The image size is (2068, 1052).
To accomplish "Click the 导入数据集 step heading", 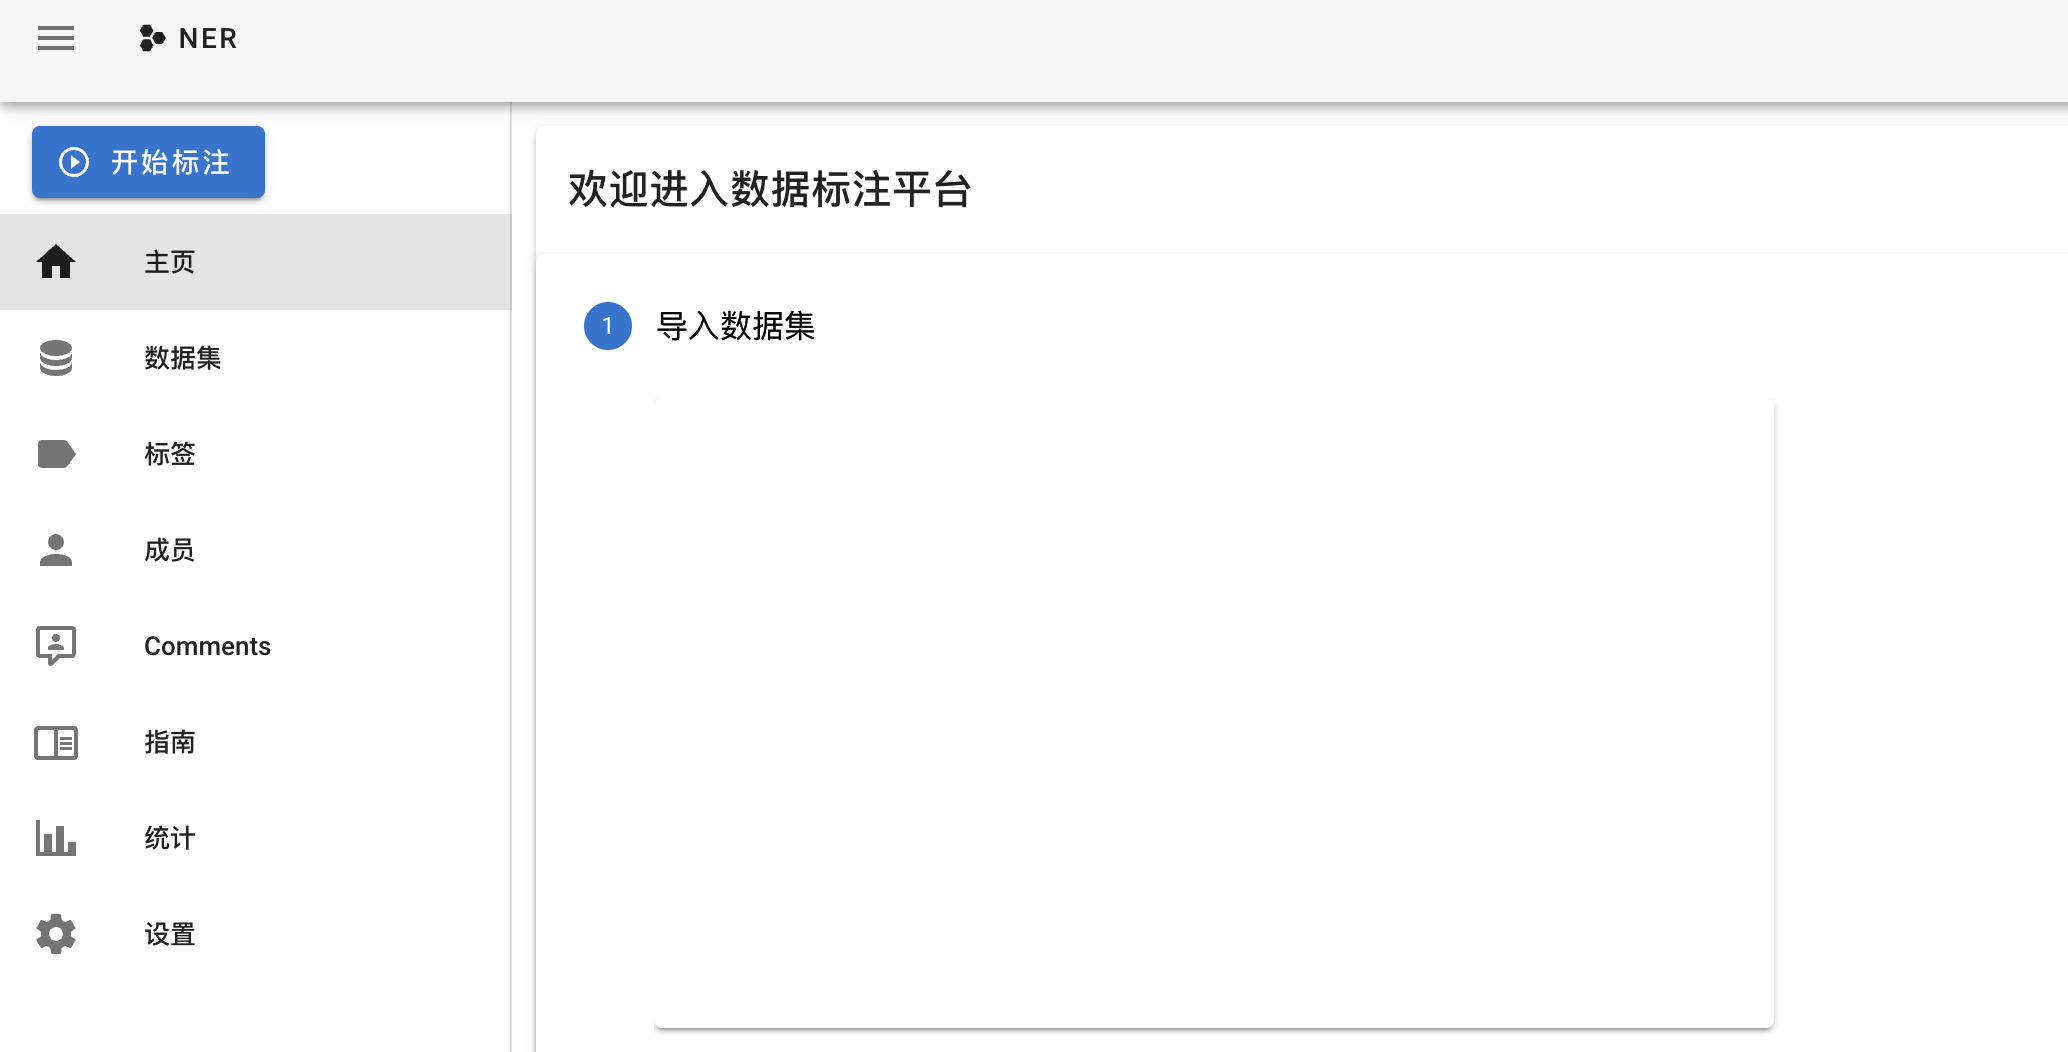I will (736, 326).
